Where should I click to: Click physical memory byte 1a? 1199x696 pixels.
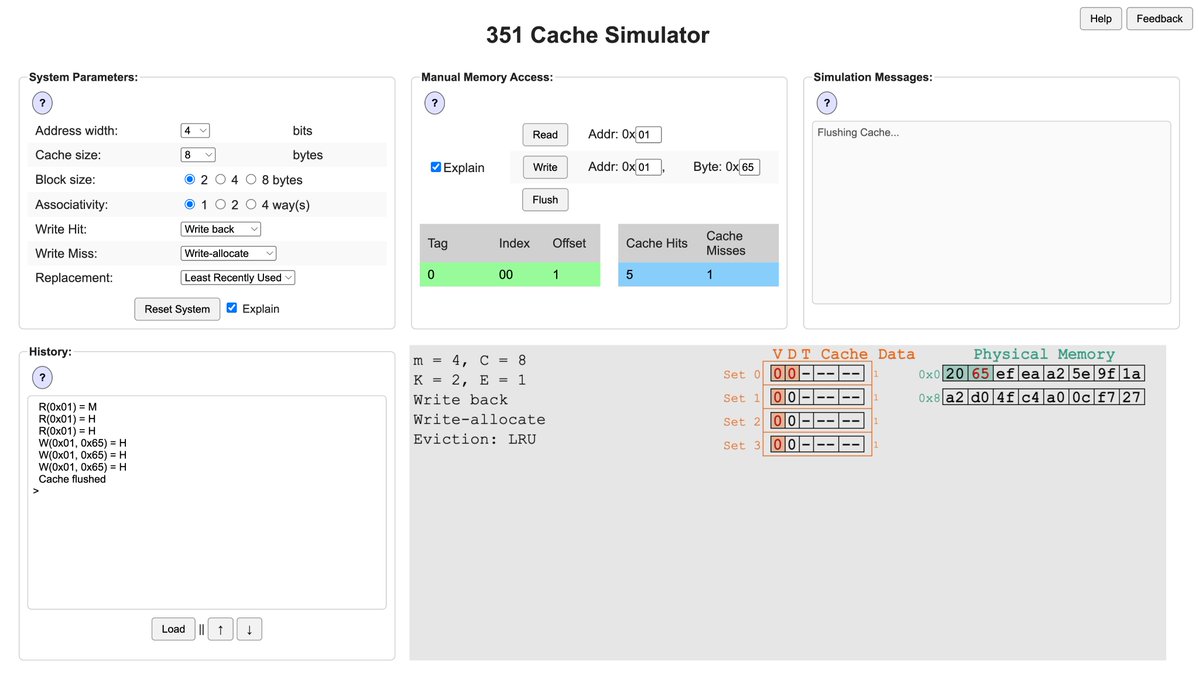1132,373
